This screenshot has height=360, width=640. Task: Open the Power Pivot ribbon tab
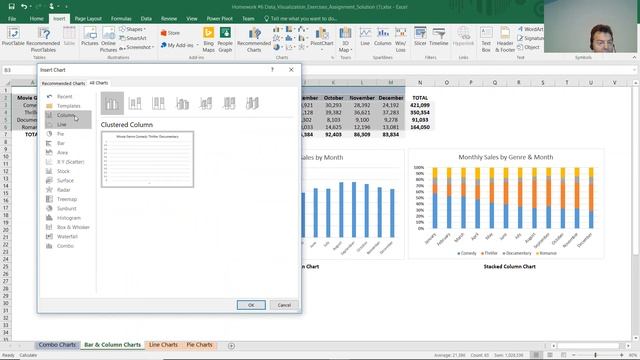[x=220, y=19]
